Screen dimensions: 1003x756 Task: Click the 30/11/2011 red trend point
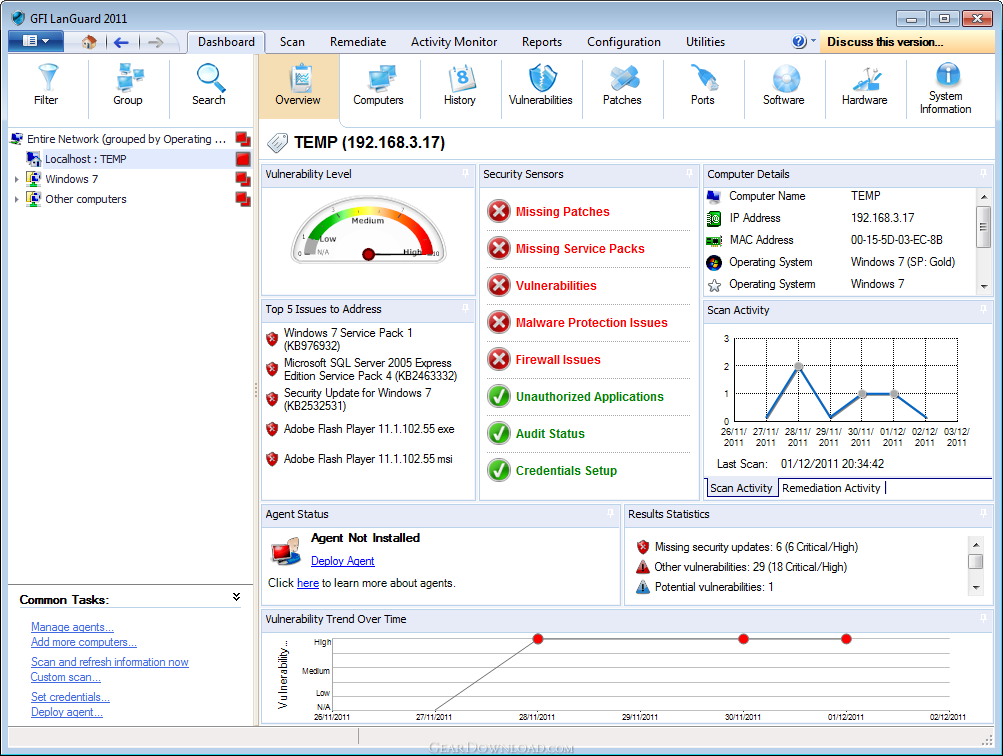pyautogui.click(x=743, y=639)
